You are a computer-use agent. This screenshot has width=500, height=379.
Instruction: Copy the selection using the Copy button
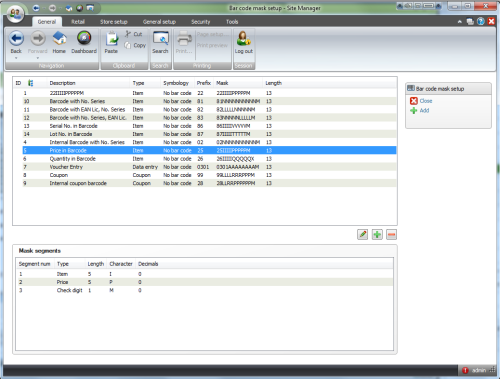tap(135, 45)
